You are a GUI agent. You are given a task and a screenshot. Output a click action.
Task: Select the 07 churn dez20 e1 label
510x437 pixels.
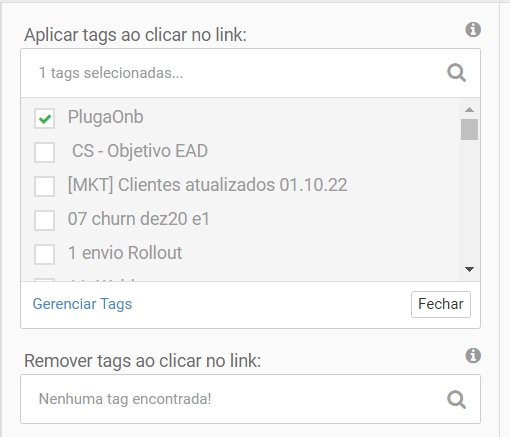point(139,219)
